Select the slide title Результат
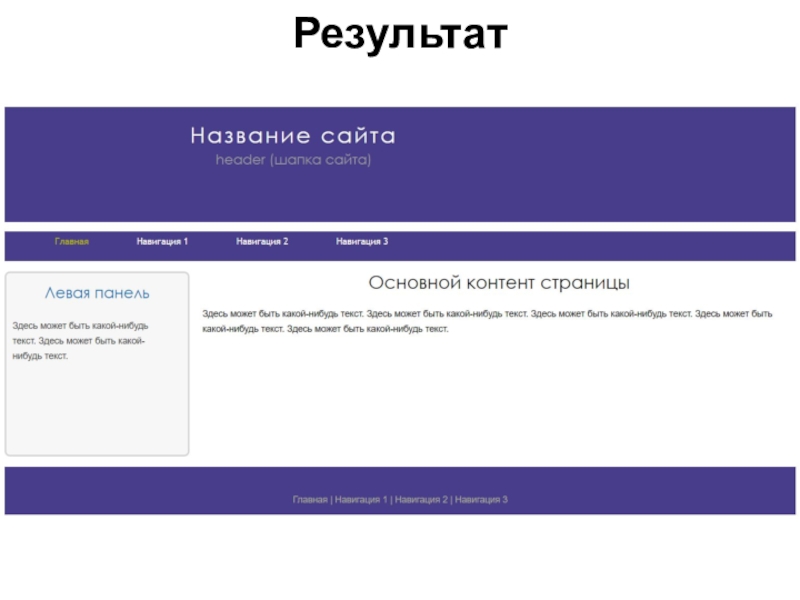 point(400,36)
